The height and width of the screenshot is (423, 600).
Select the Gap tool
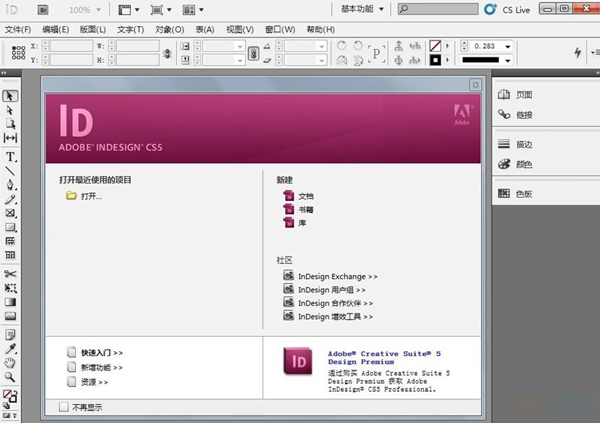point(10,138)
